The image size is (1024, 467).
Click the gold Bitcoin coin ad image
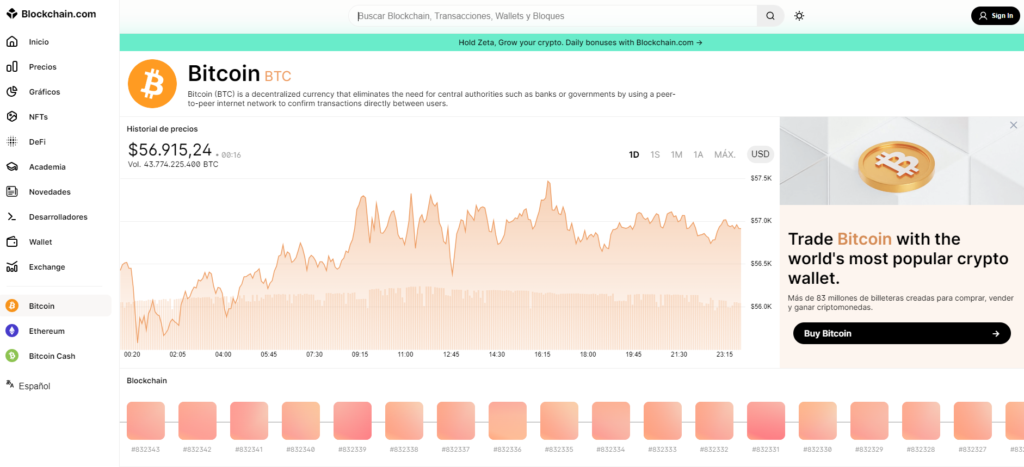(x=899, y=163)
